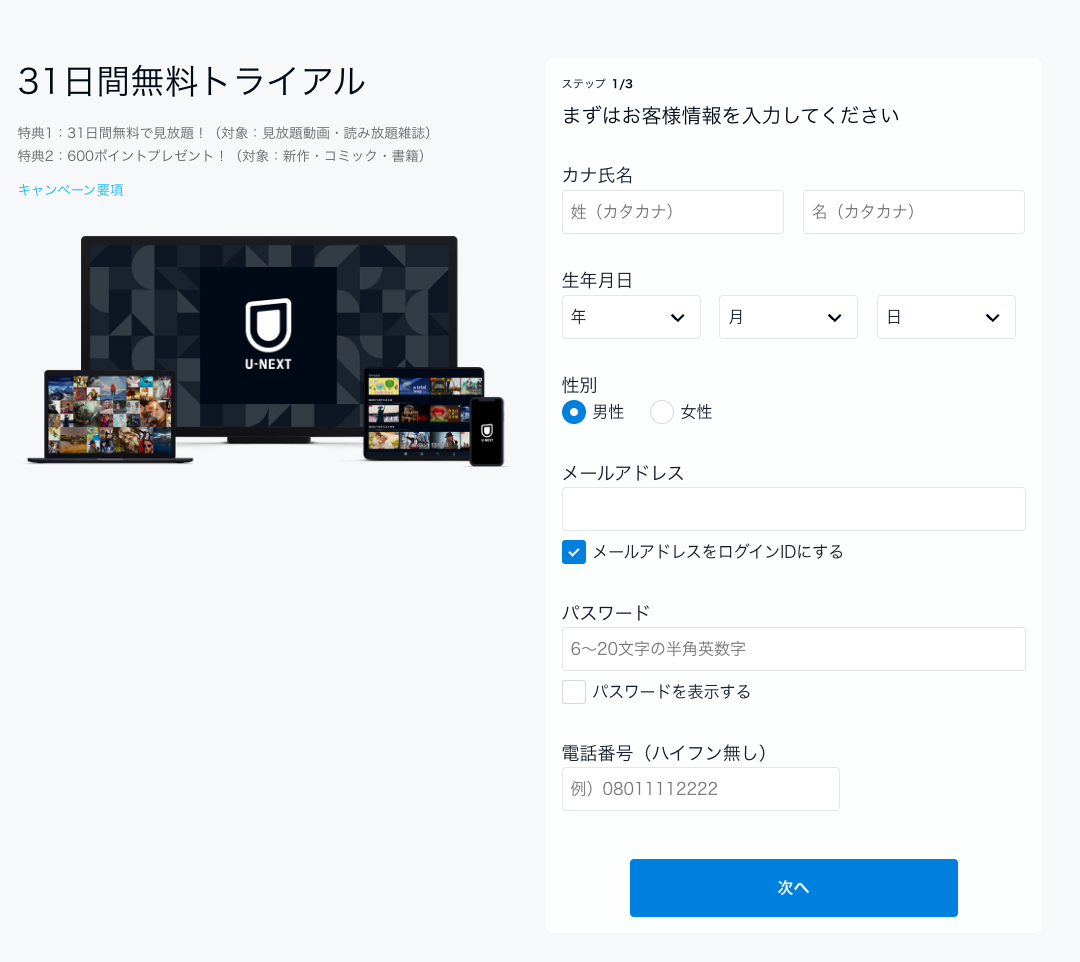Click the パスワード input field

click(793, 649)
